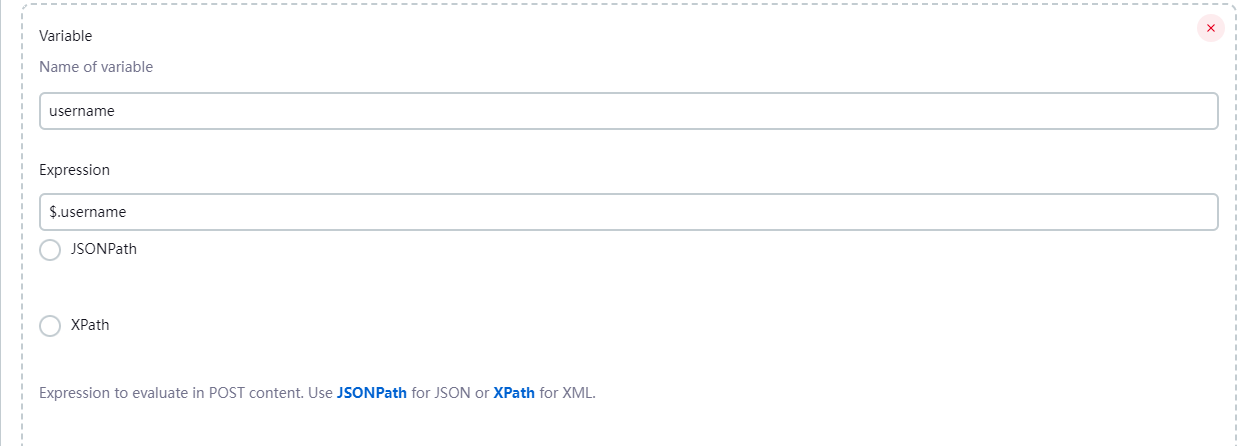Click the 'for JSON or' text between links

450,393
